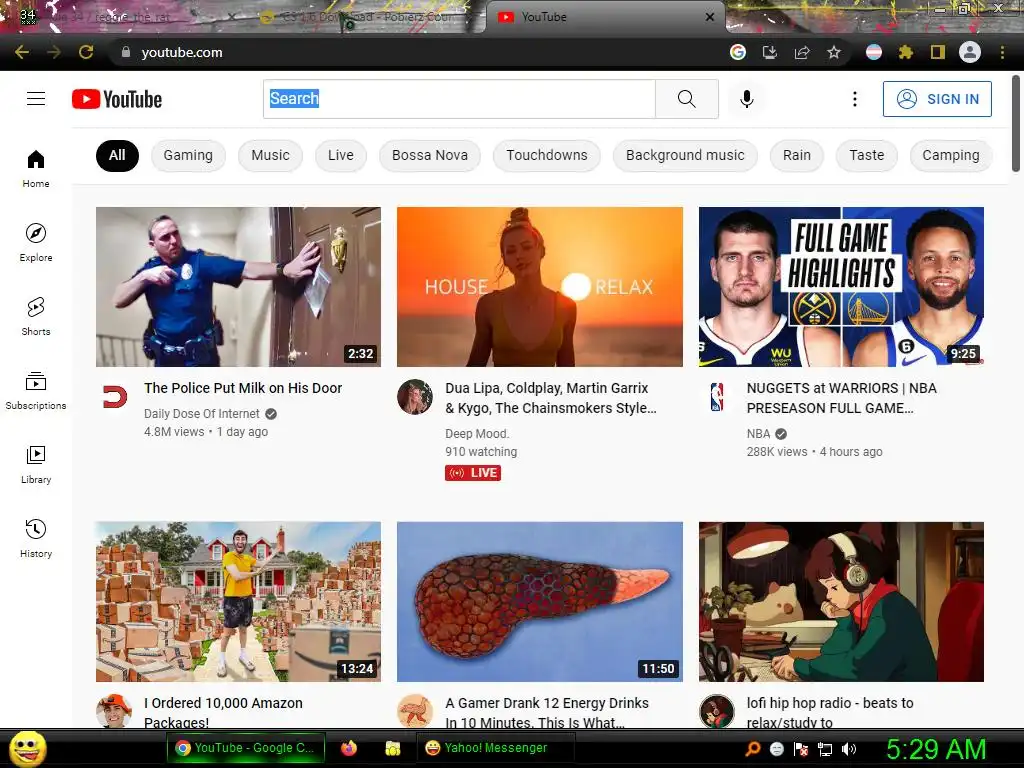
Task: Select the Touchdowns filter chip
Action: (547, 155)
